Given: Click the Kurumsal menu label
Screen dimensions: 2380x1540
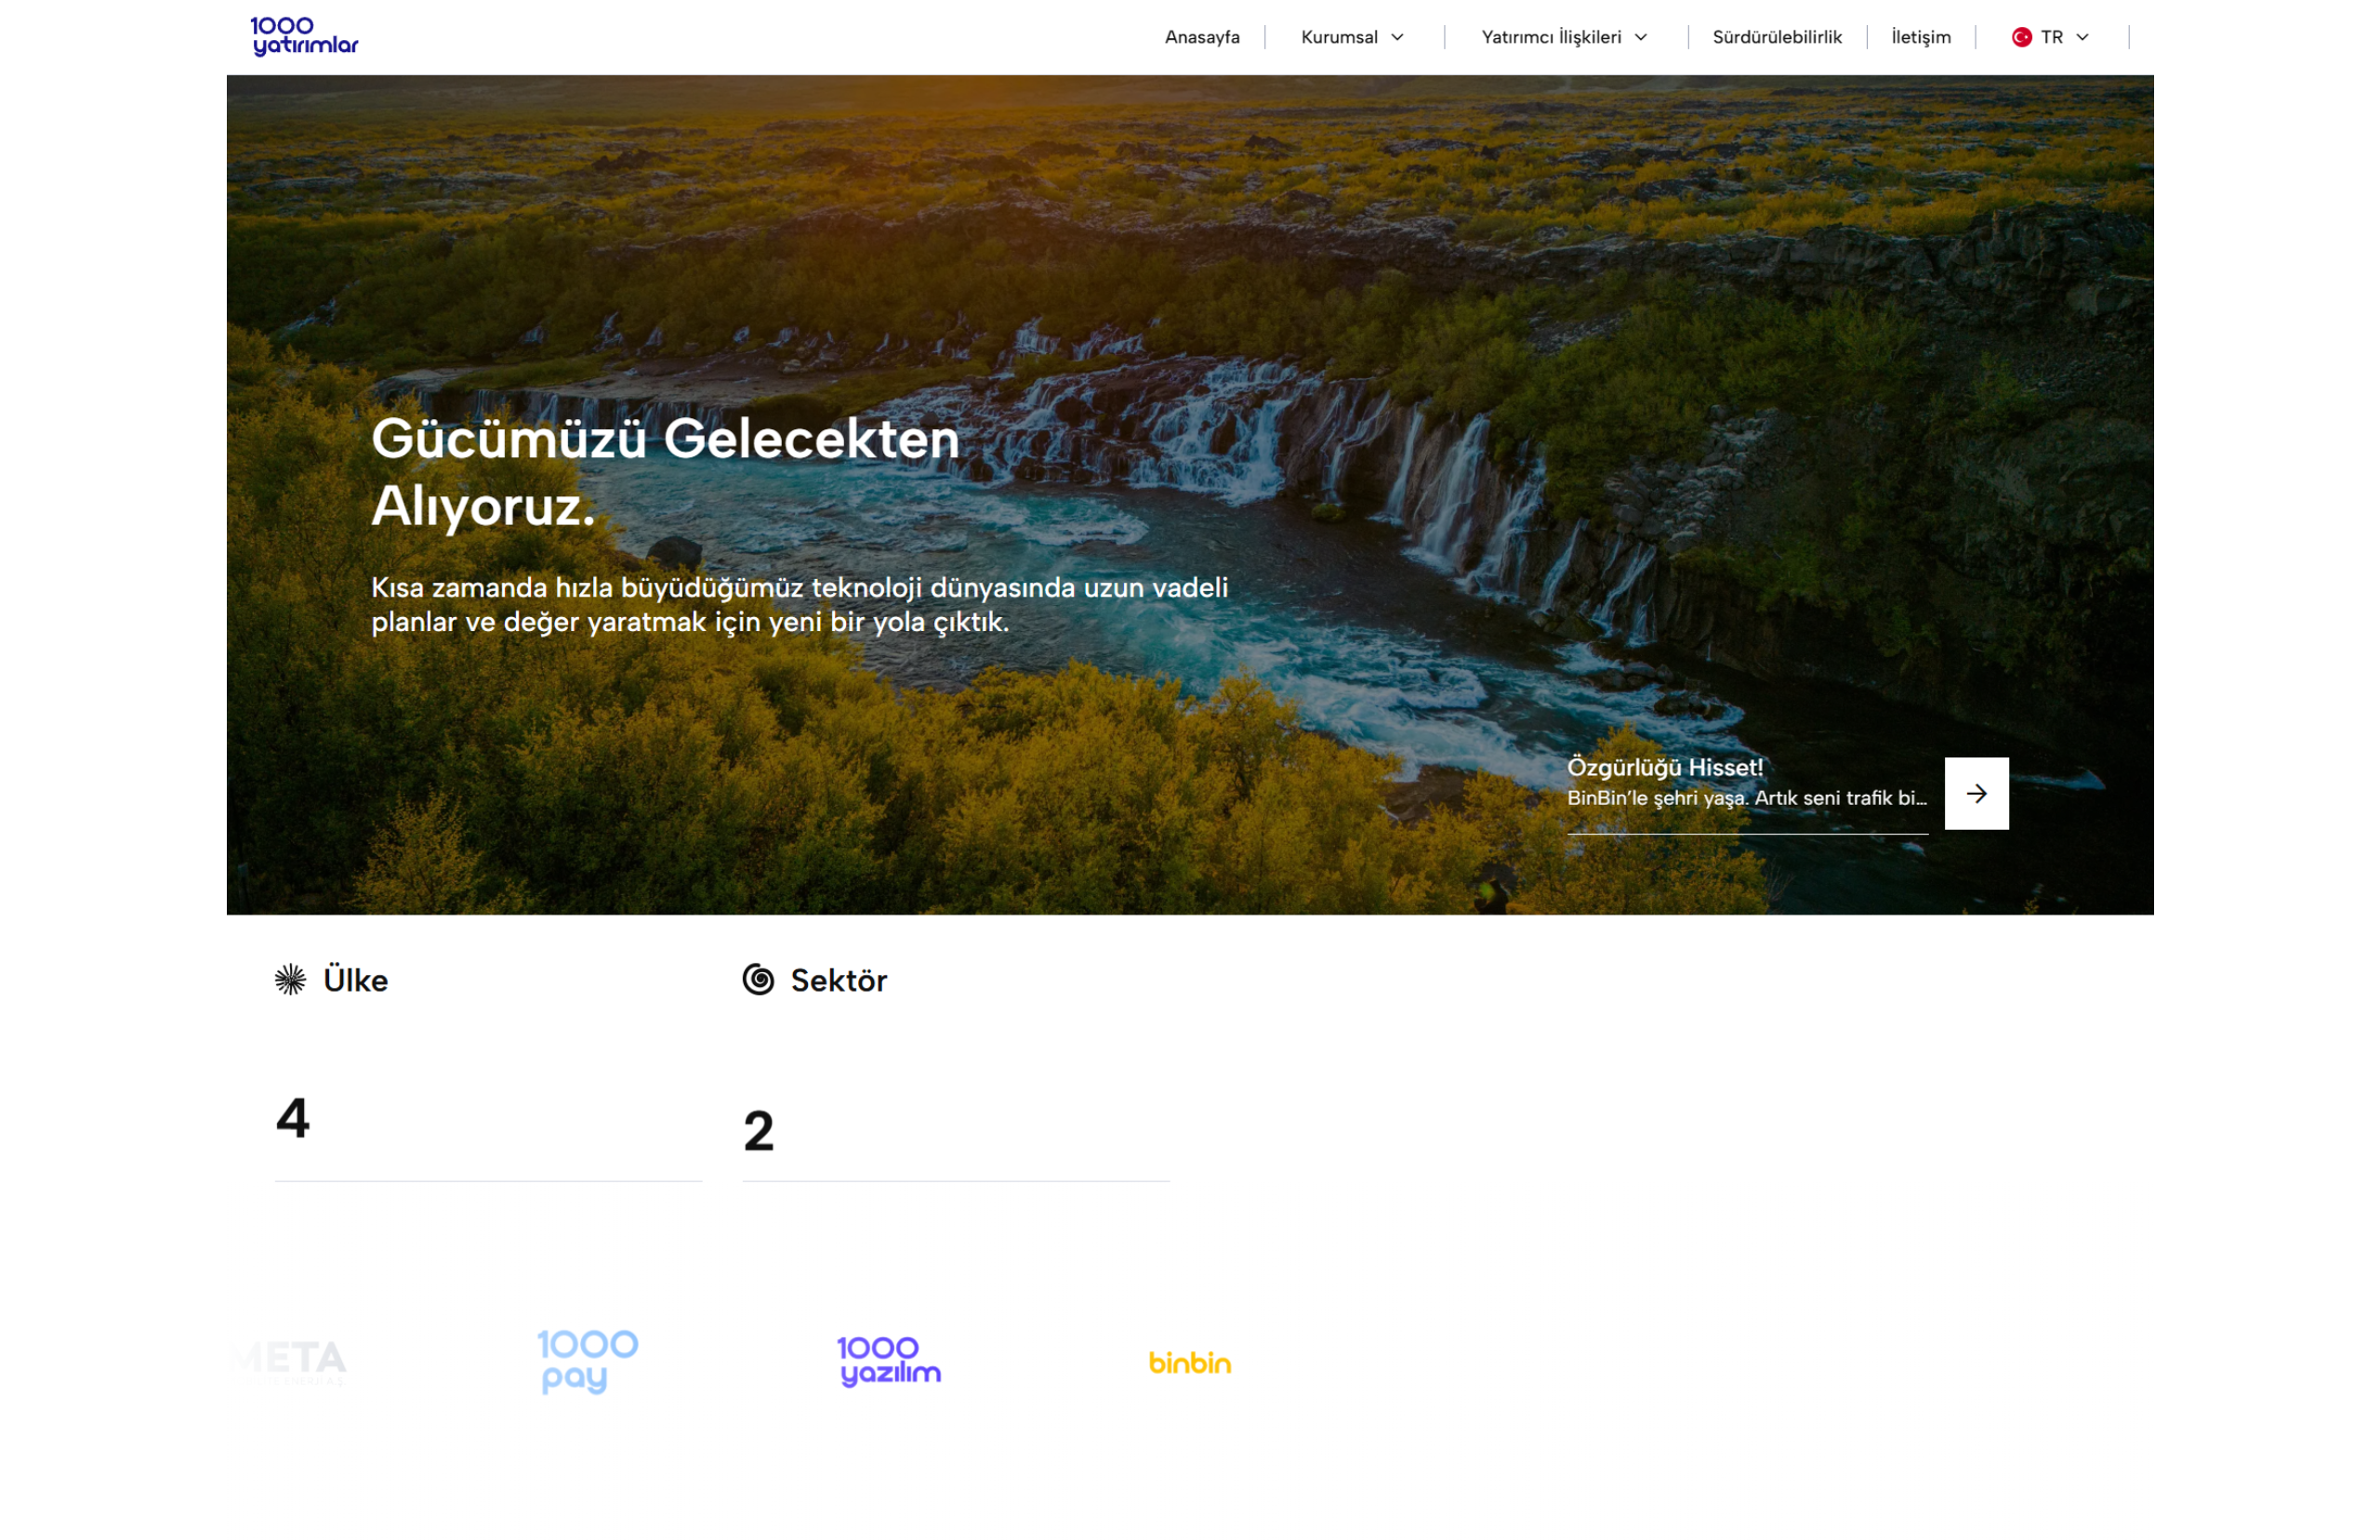Looking at the screenshot, I should pos(1338,37).
